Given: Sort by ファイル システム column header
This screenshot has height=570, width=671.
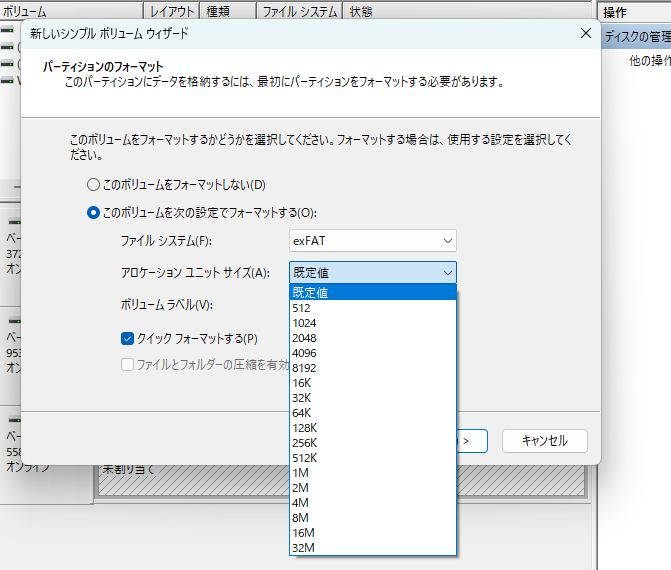Looking at the screenshot, I should tap(300, 12).
